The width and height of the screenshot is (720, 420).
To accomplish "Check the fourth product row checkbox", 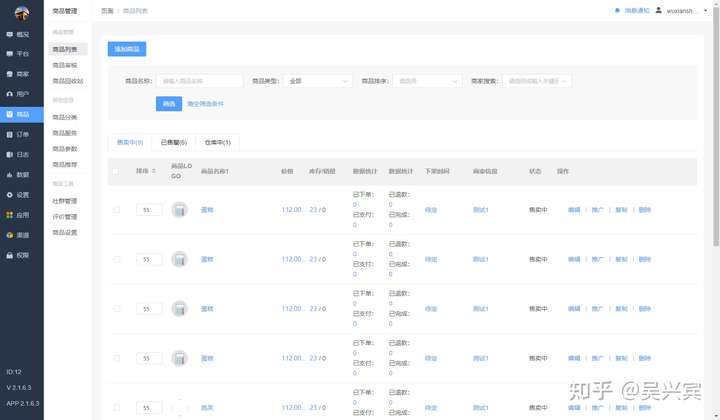I will tap(117, 358).
